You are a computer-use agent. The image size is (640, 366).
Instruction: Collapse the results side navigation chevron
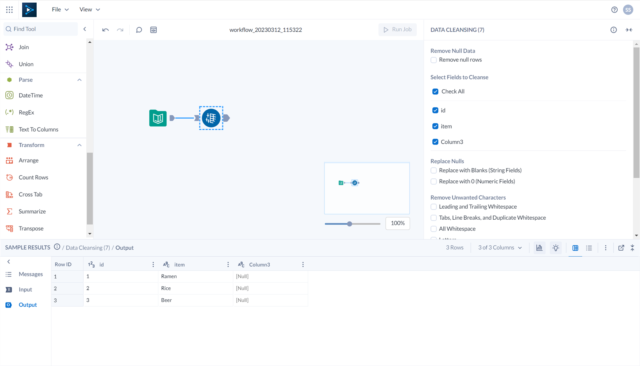tap(9, 262)
